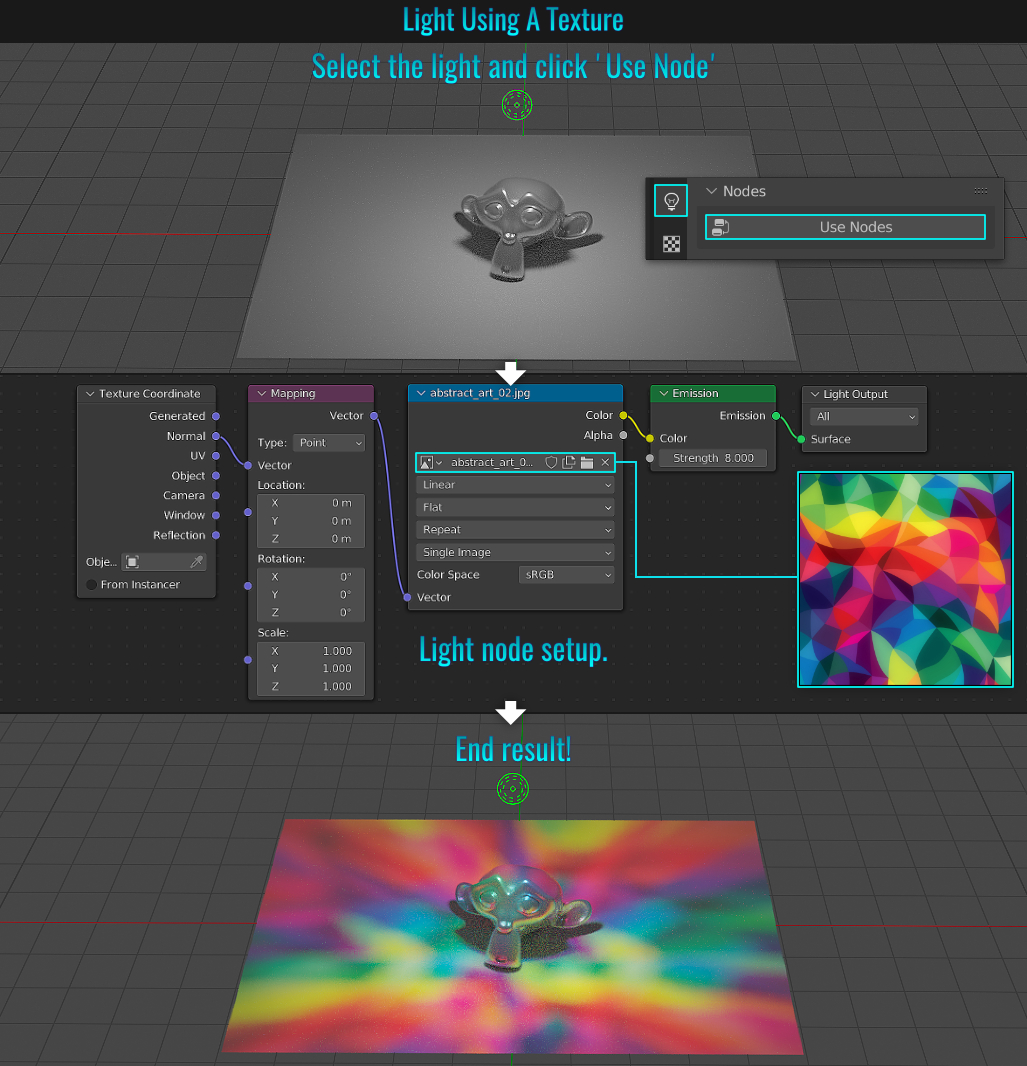The width and height of the screenshot is (1027, 1066).
Task: Open the Repeat extension dropdown
Action: click(515, 530)
